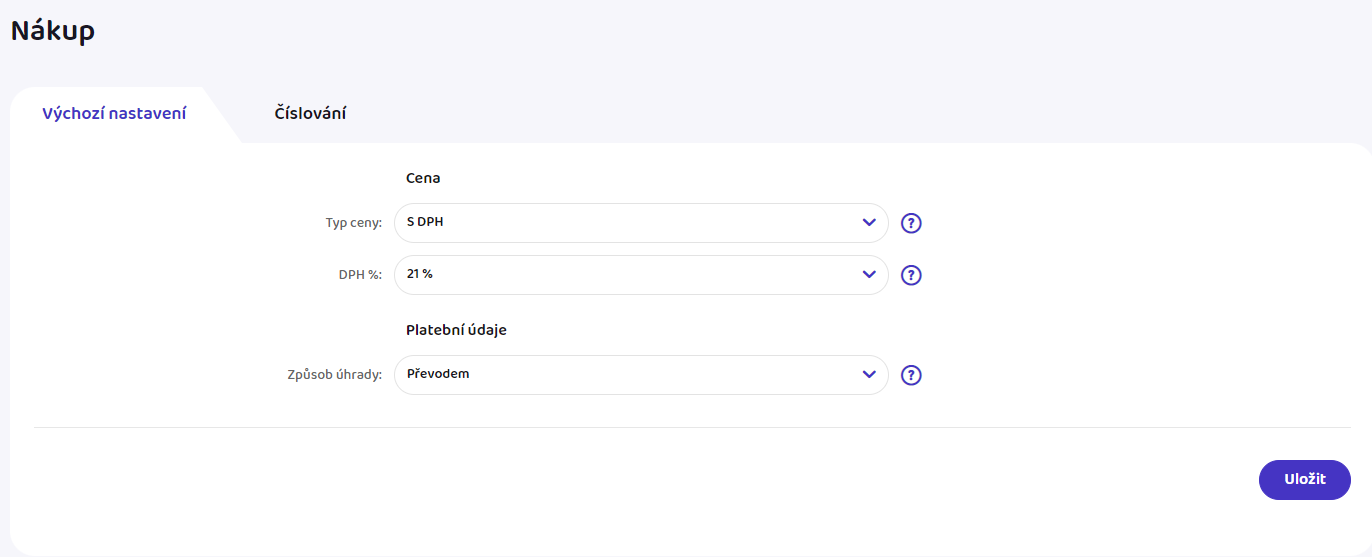This screenshot has width=1372, height=557.
Task: Click the Cena section heading
Action: pos(423,178)
